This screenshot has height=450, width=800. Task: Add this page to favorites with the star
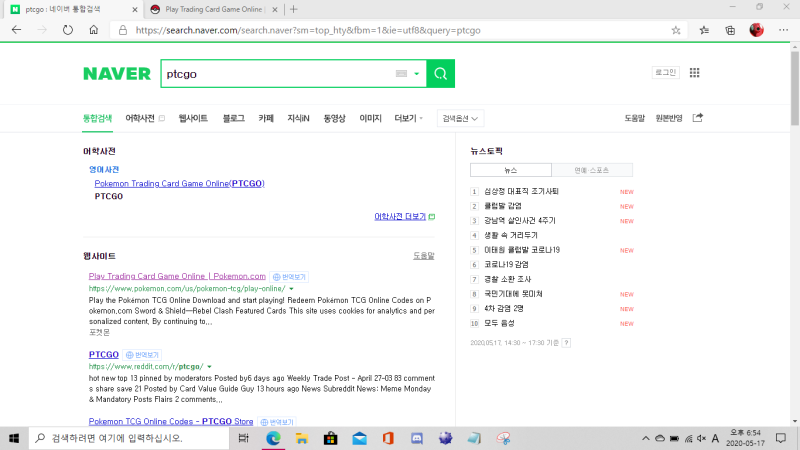point(676,30)
